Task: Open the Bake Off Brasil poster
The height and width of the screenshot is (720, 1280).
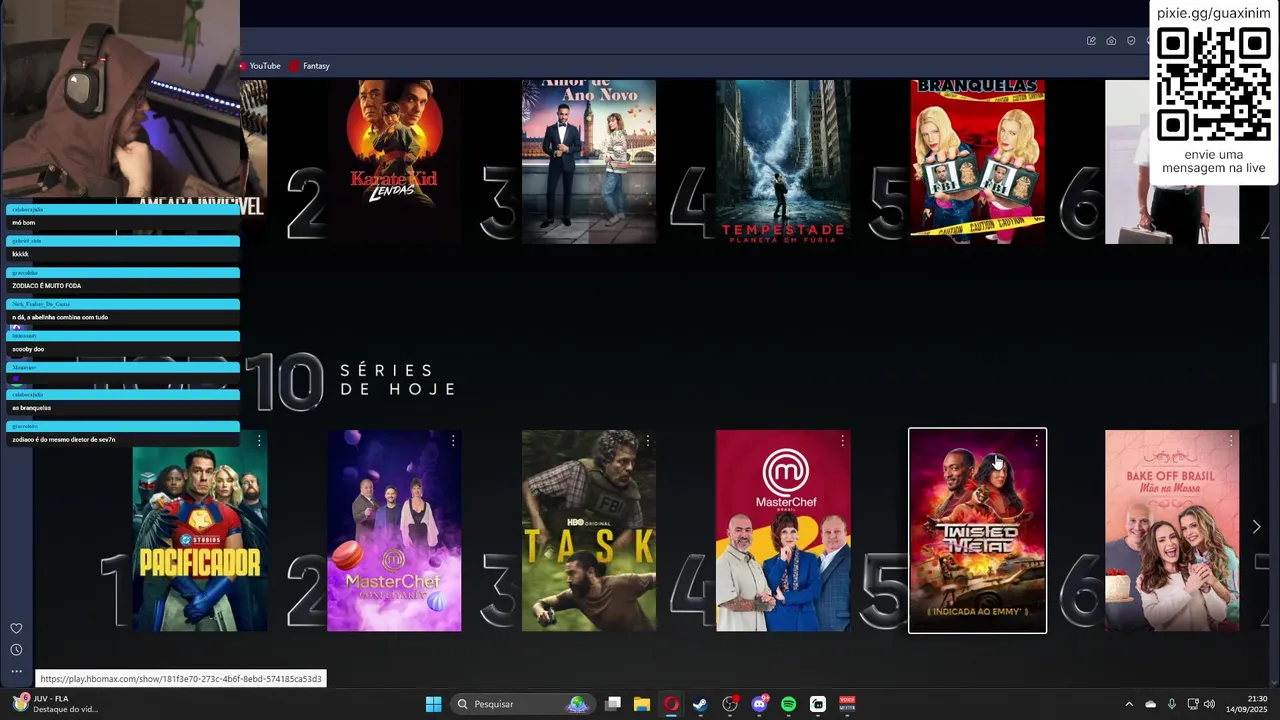Action: pos(1172,531)
